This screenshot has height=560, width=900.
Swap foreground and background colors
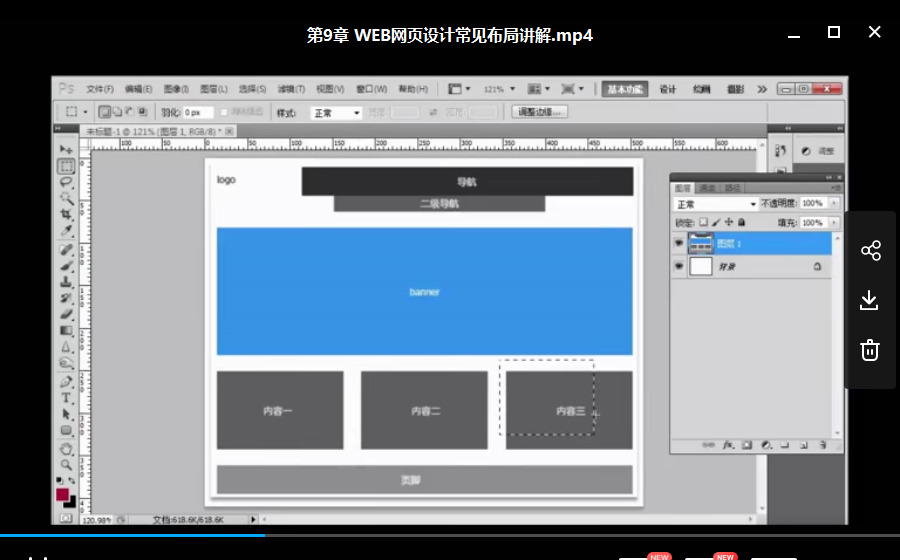point(72,480)
